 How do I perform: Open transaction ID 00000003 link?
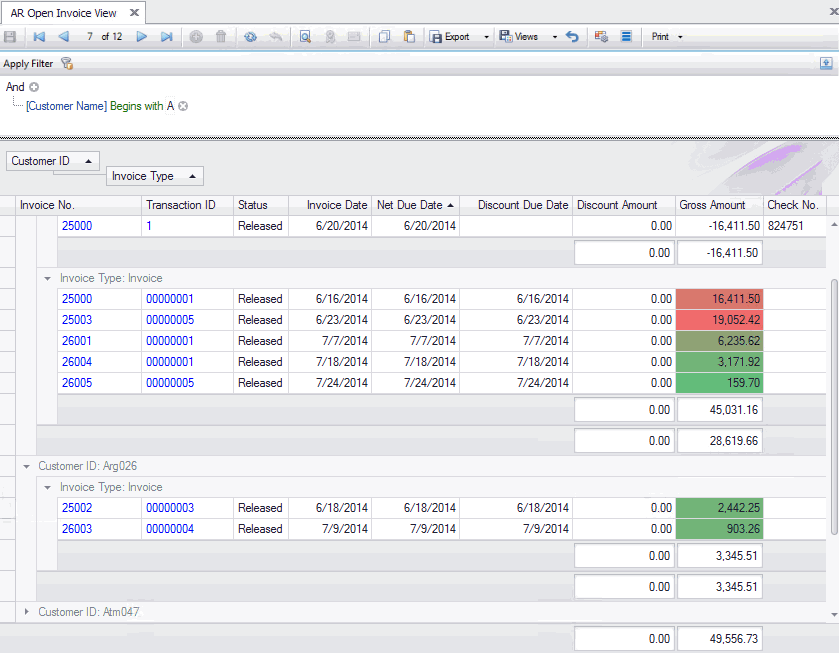(170, 508)
